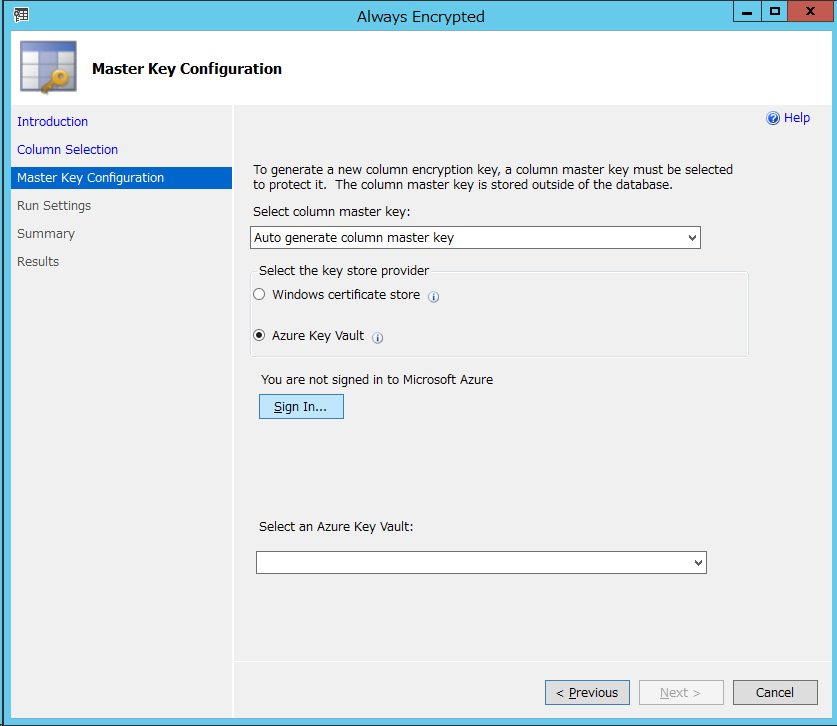Open the Run Settings step
The height and width of the screenshot is (726, 837).
(x=53, y=205)
